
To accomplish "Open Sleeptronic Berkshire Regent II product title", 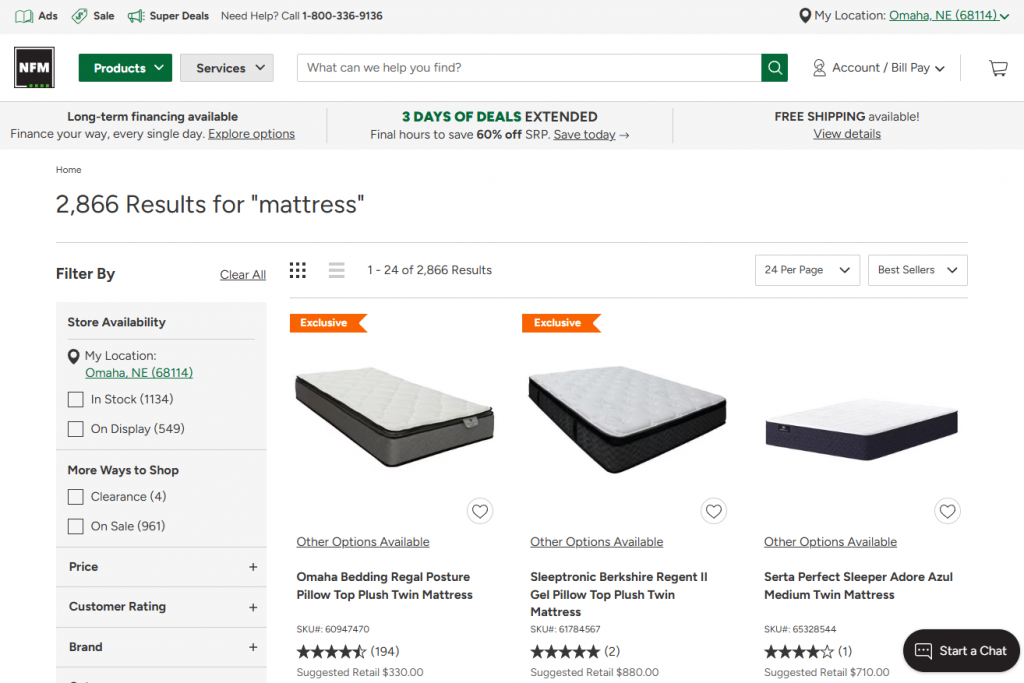I will pos(618,594).
